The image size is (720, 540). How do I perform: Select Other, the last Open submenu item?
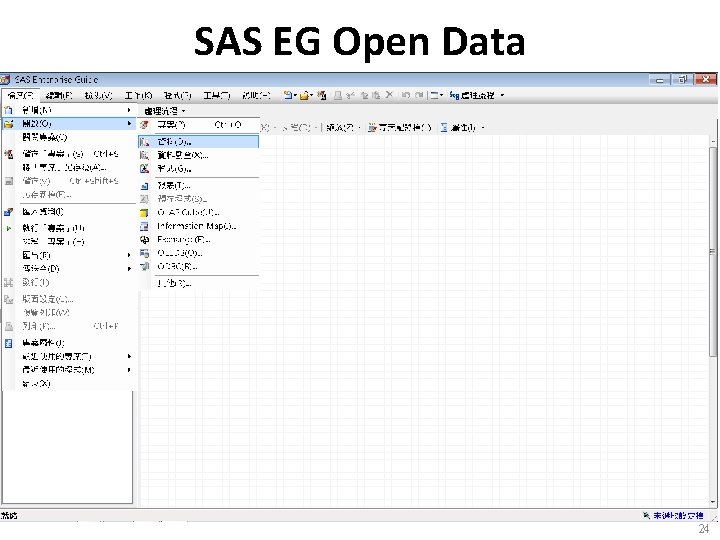(198, 283)
